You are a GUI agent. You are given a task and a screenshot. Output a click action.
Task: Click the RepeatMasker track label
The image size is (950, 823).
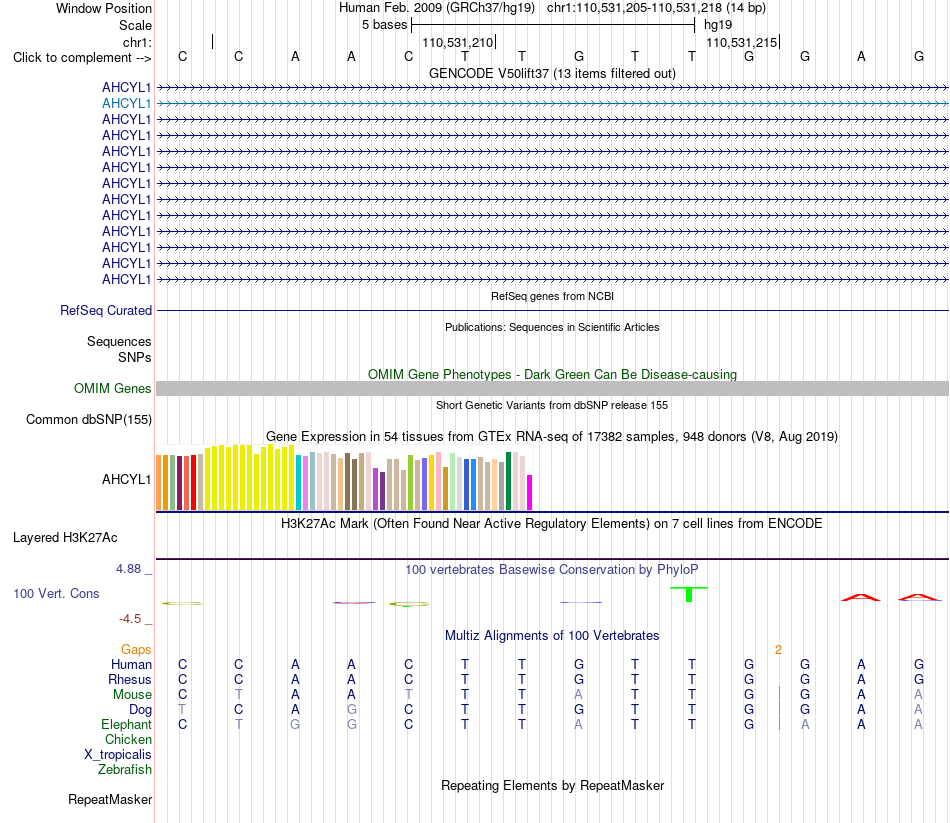[x=110, y=800]
